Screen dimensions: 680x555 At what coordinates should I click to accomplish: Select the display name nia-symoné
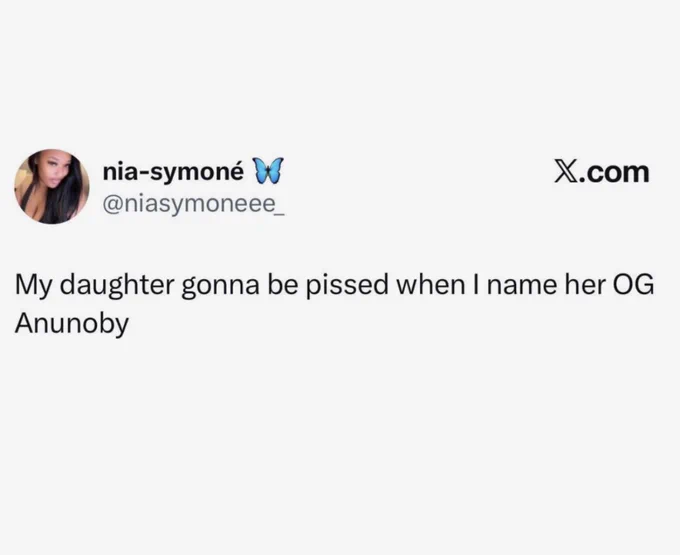click(x=173, y=172)
